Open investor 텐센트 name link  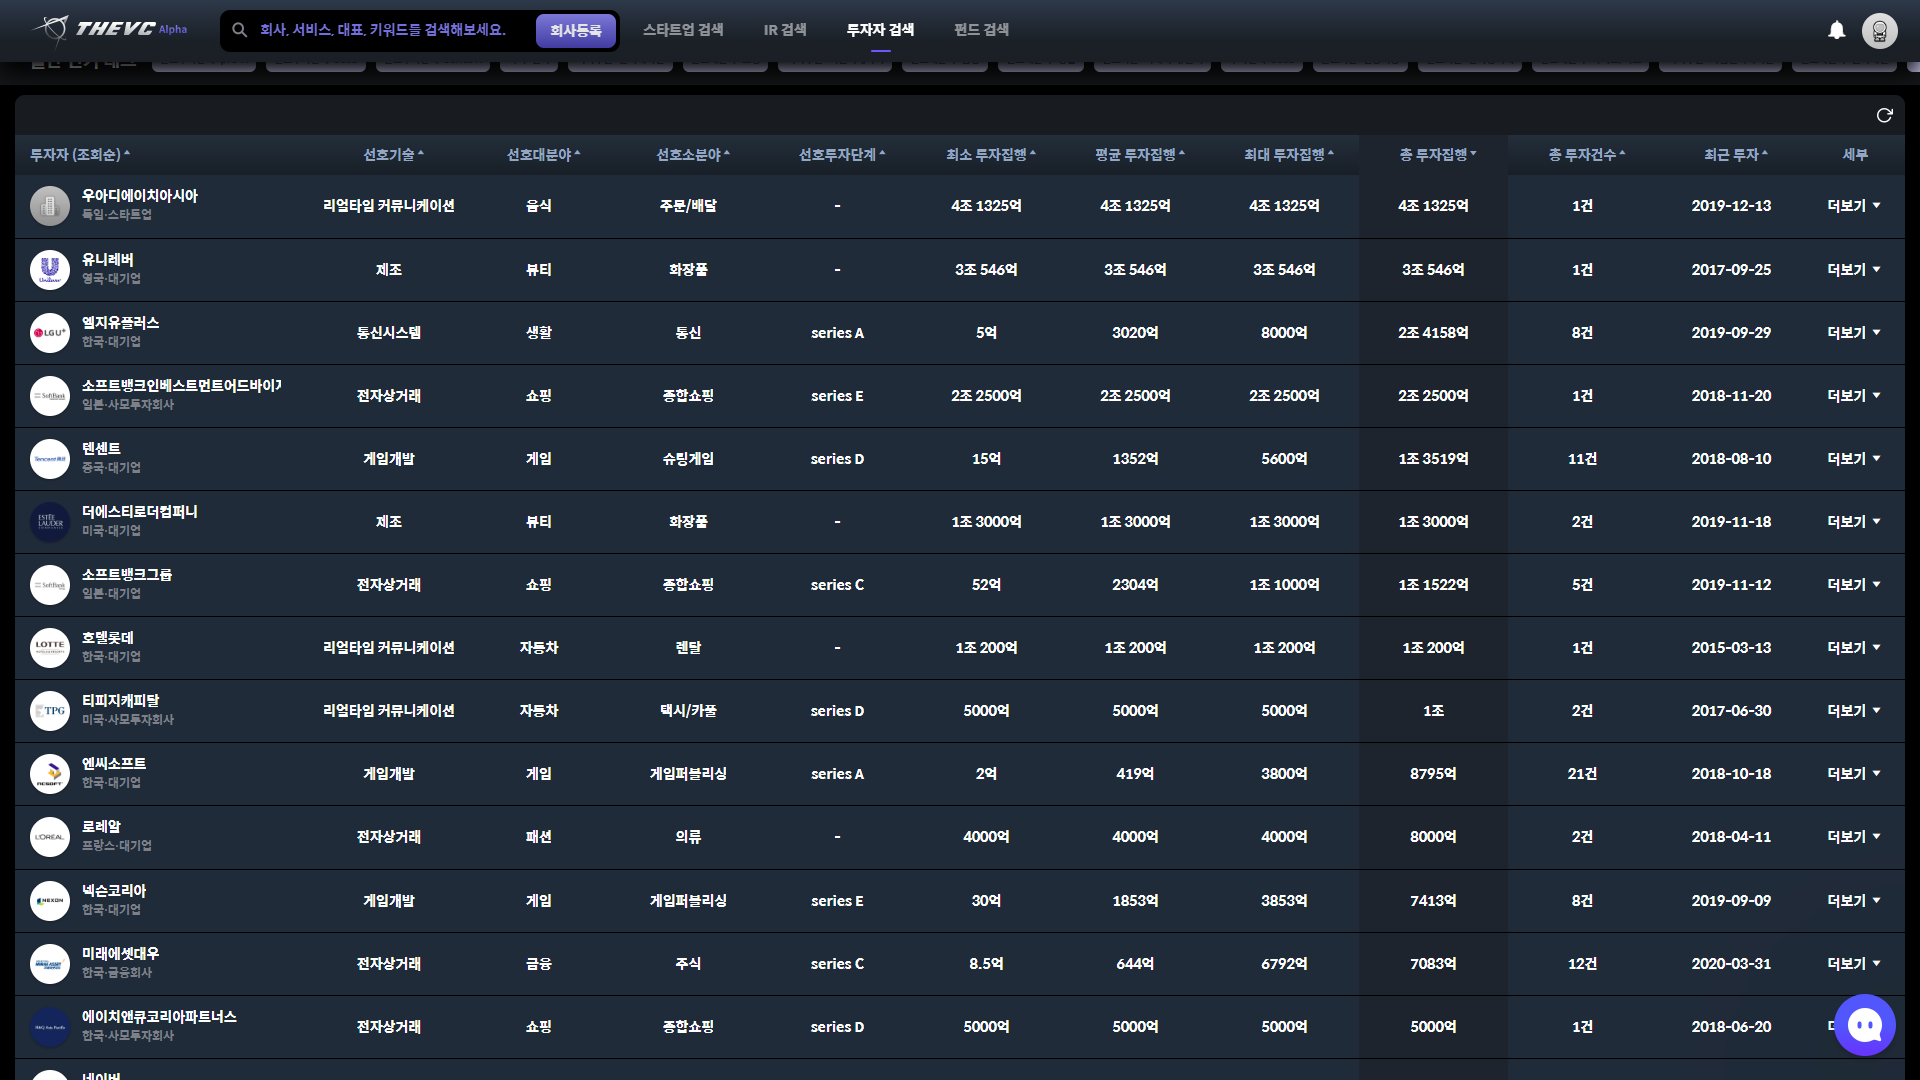pyautogui.click(x=101, y=449)
